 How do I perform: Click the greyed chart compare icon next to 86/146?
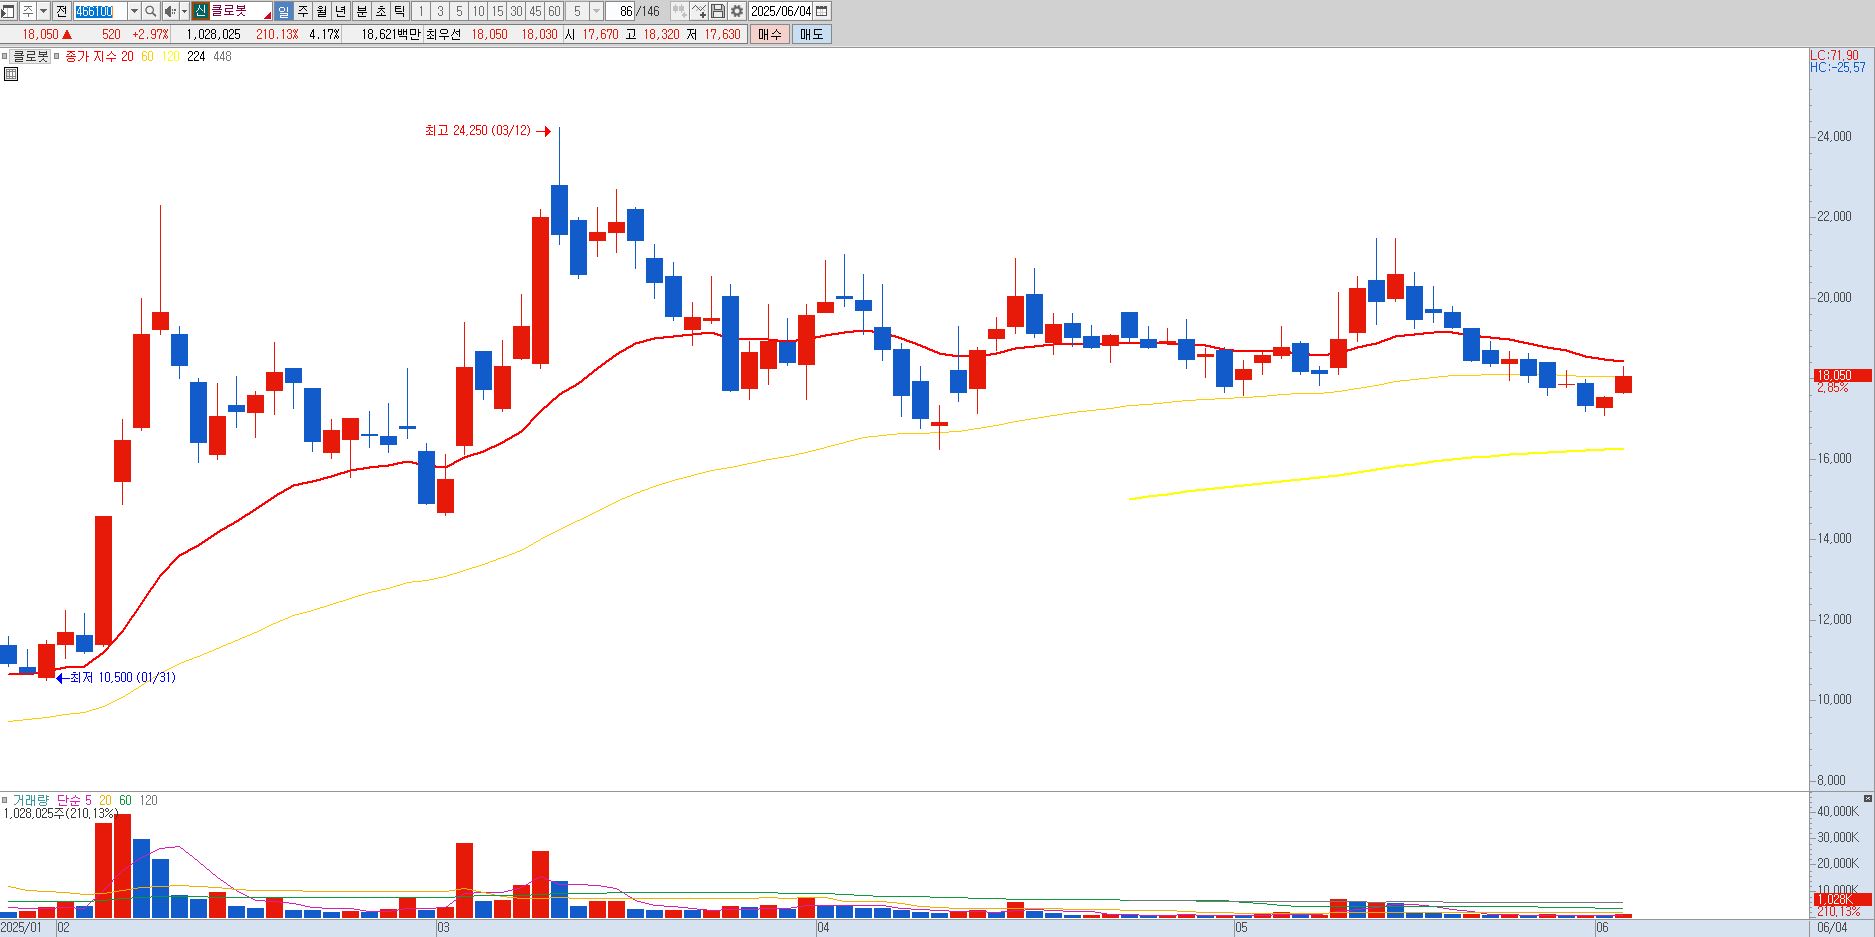click(x=679, y=11)
